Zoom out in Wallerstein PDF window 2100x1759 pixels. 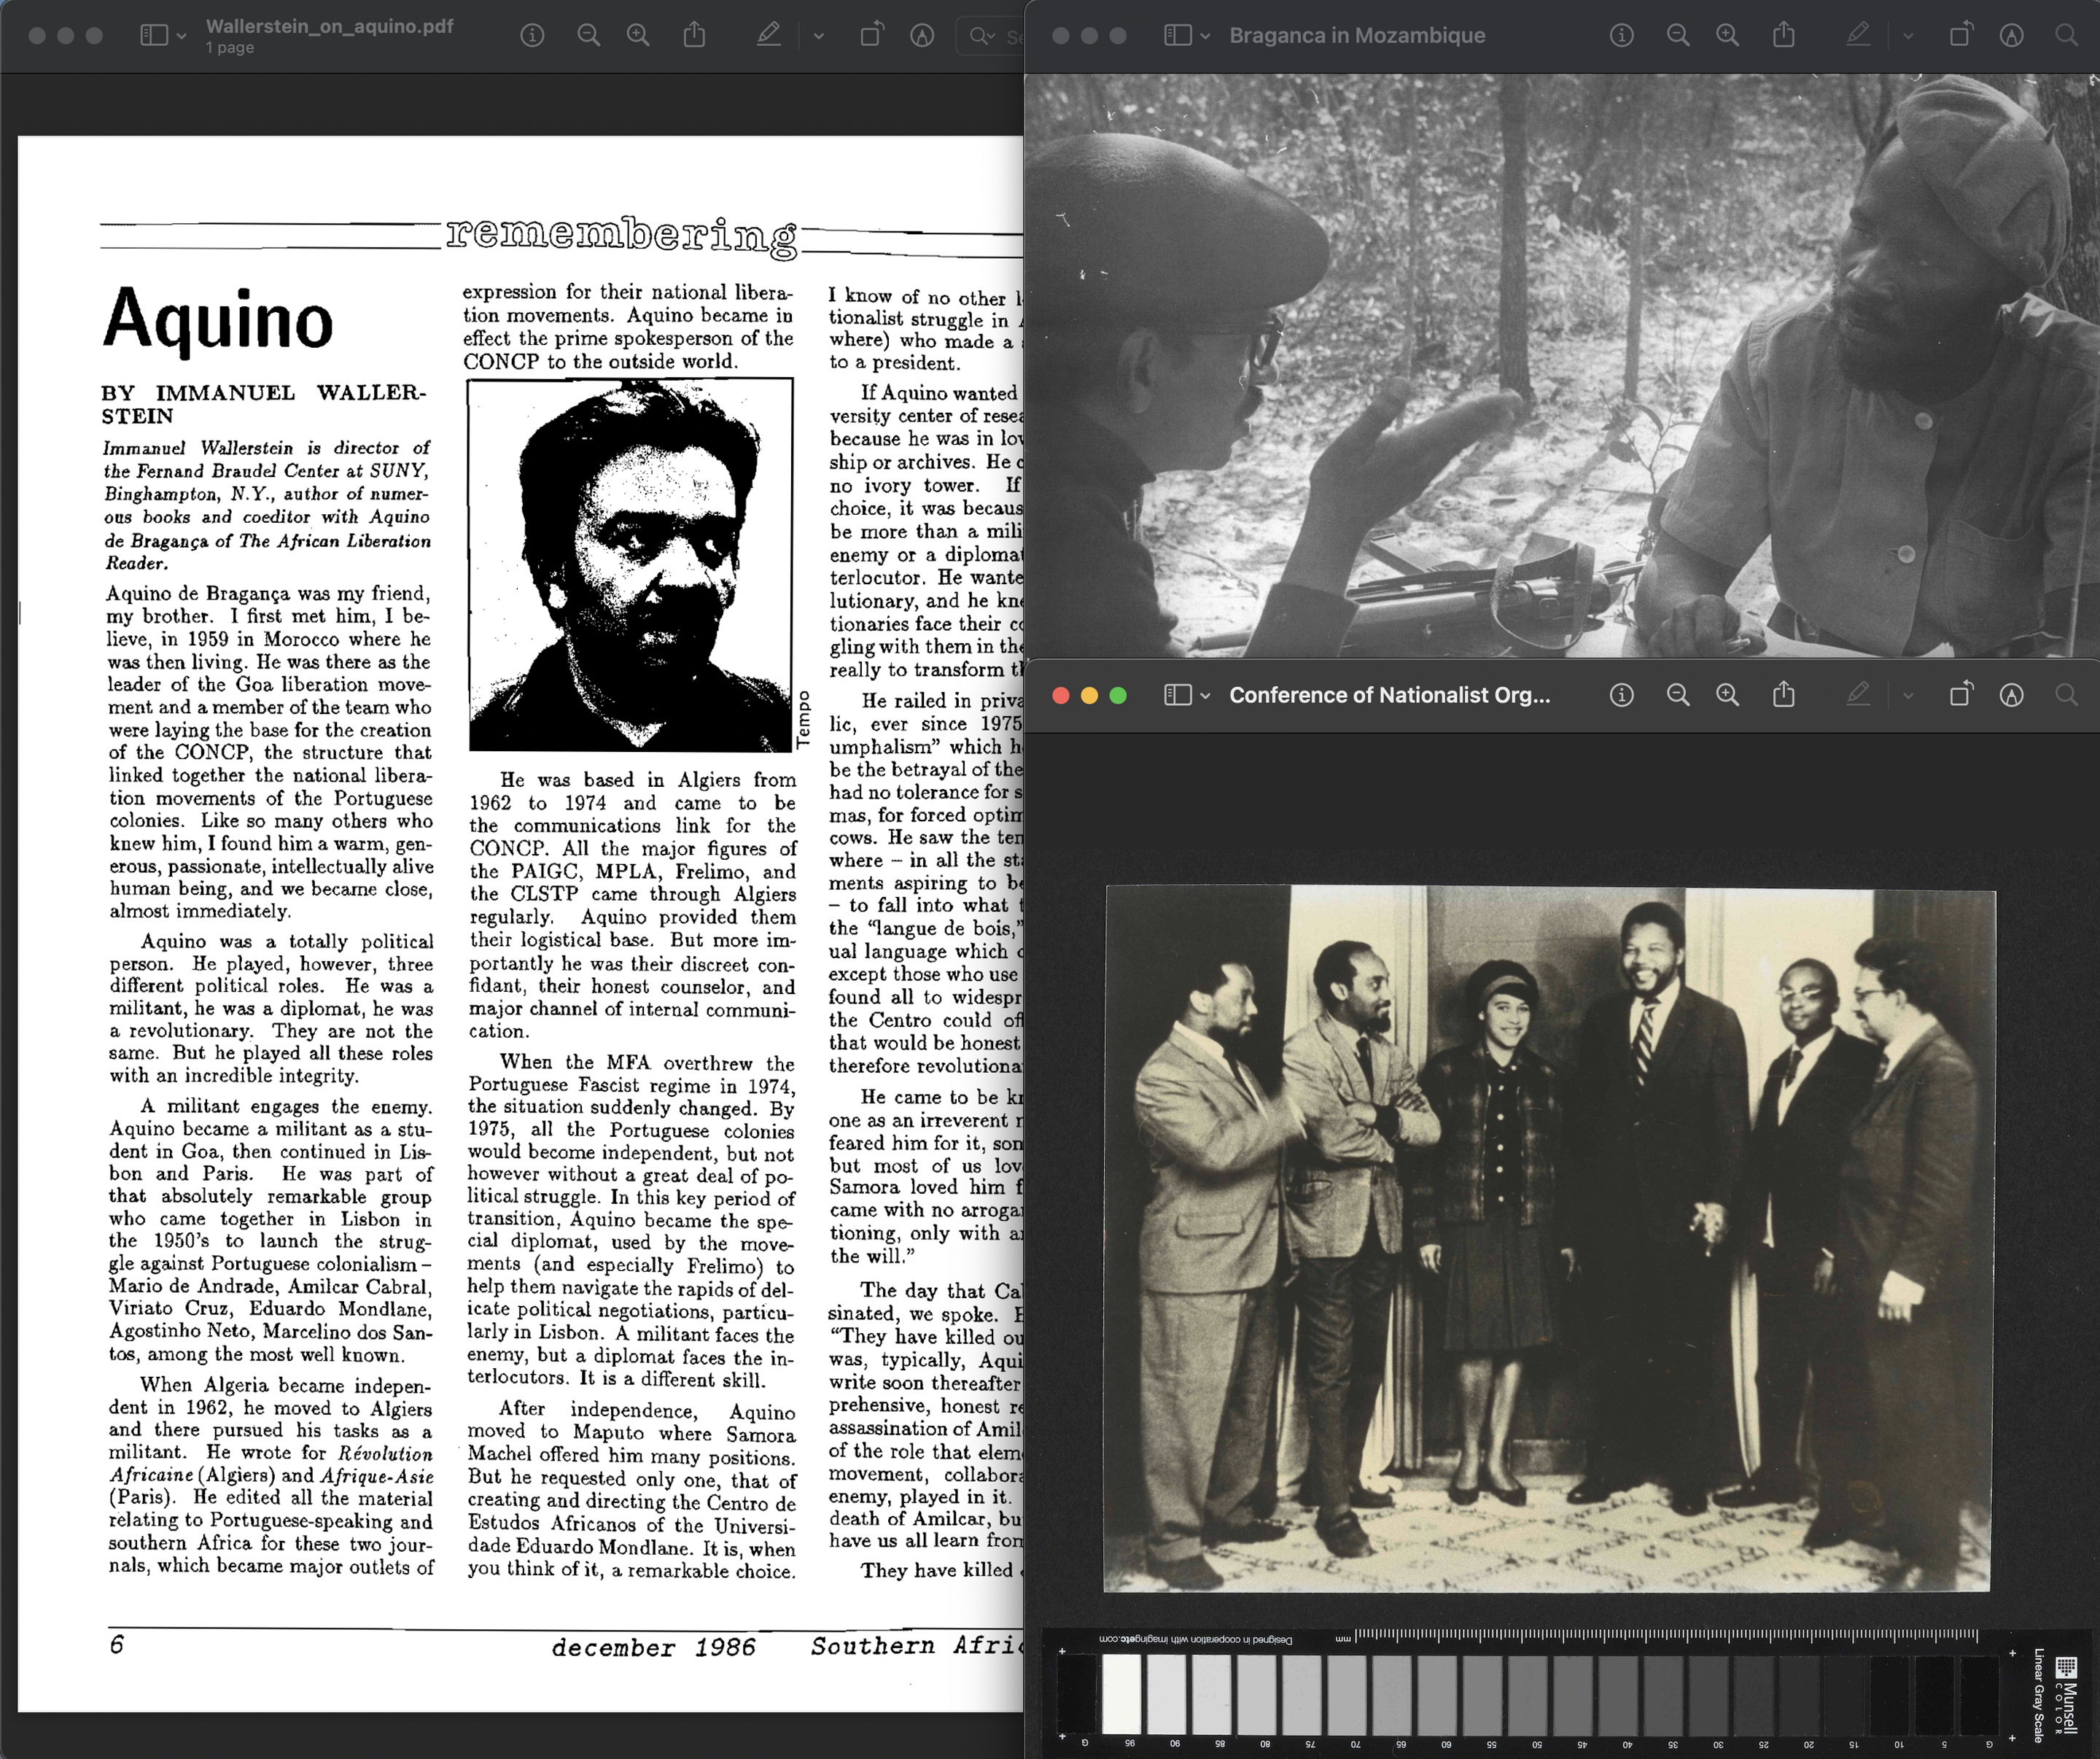pyautogui.click(x=589, y=36)
